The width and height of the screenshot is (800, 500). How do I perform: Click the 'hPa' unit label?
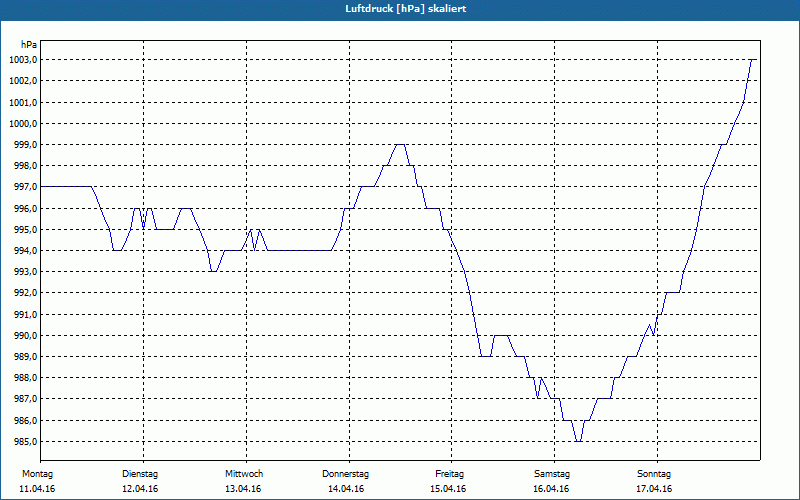(29, 45)
